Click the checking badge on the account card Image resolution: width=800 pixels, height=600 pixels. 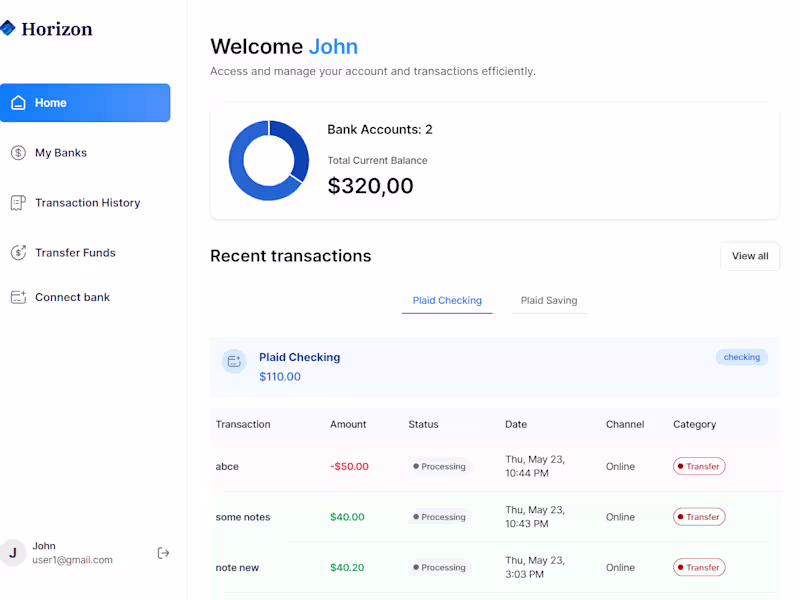(741, 357)
